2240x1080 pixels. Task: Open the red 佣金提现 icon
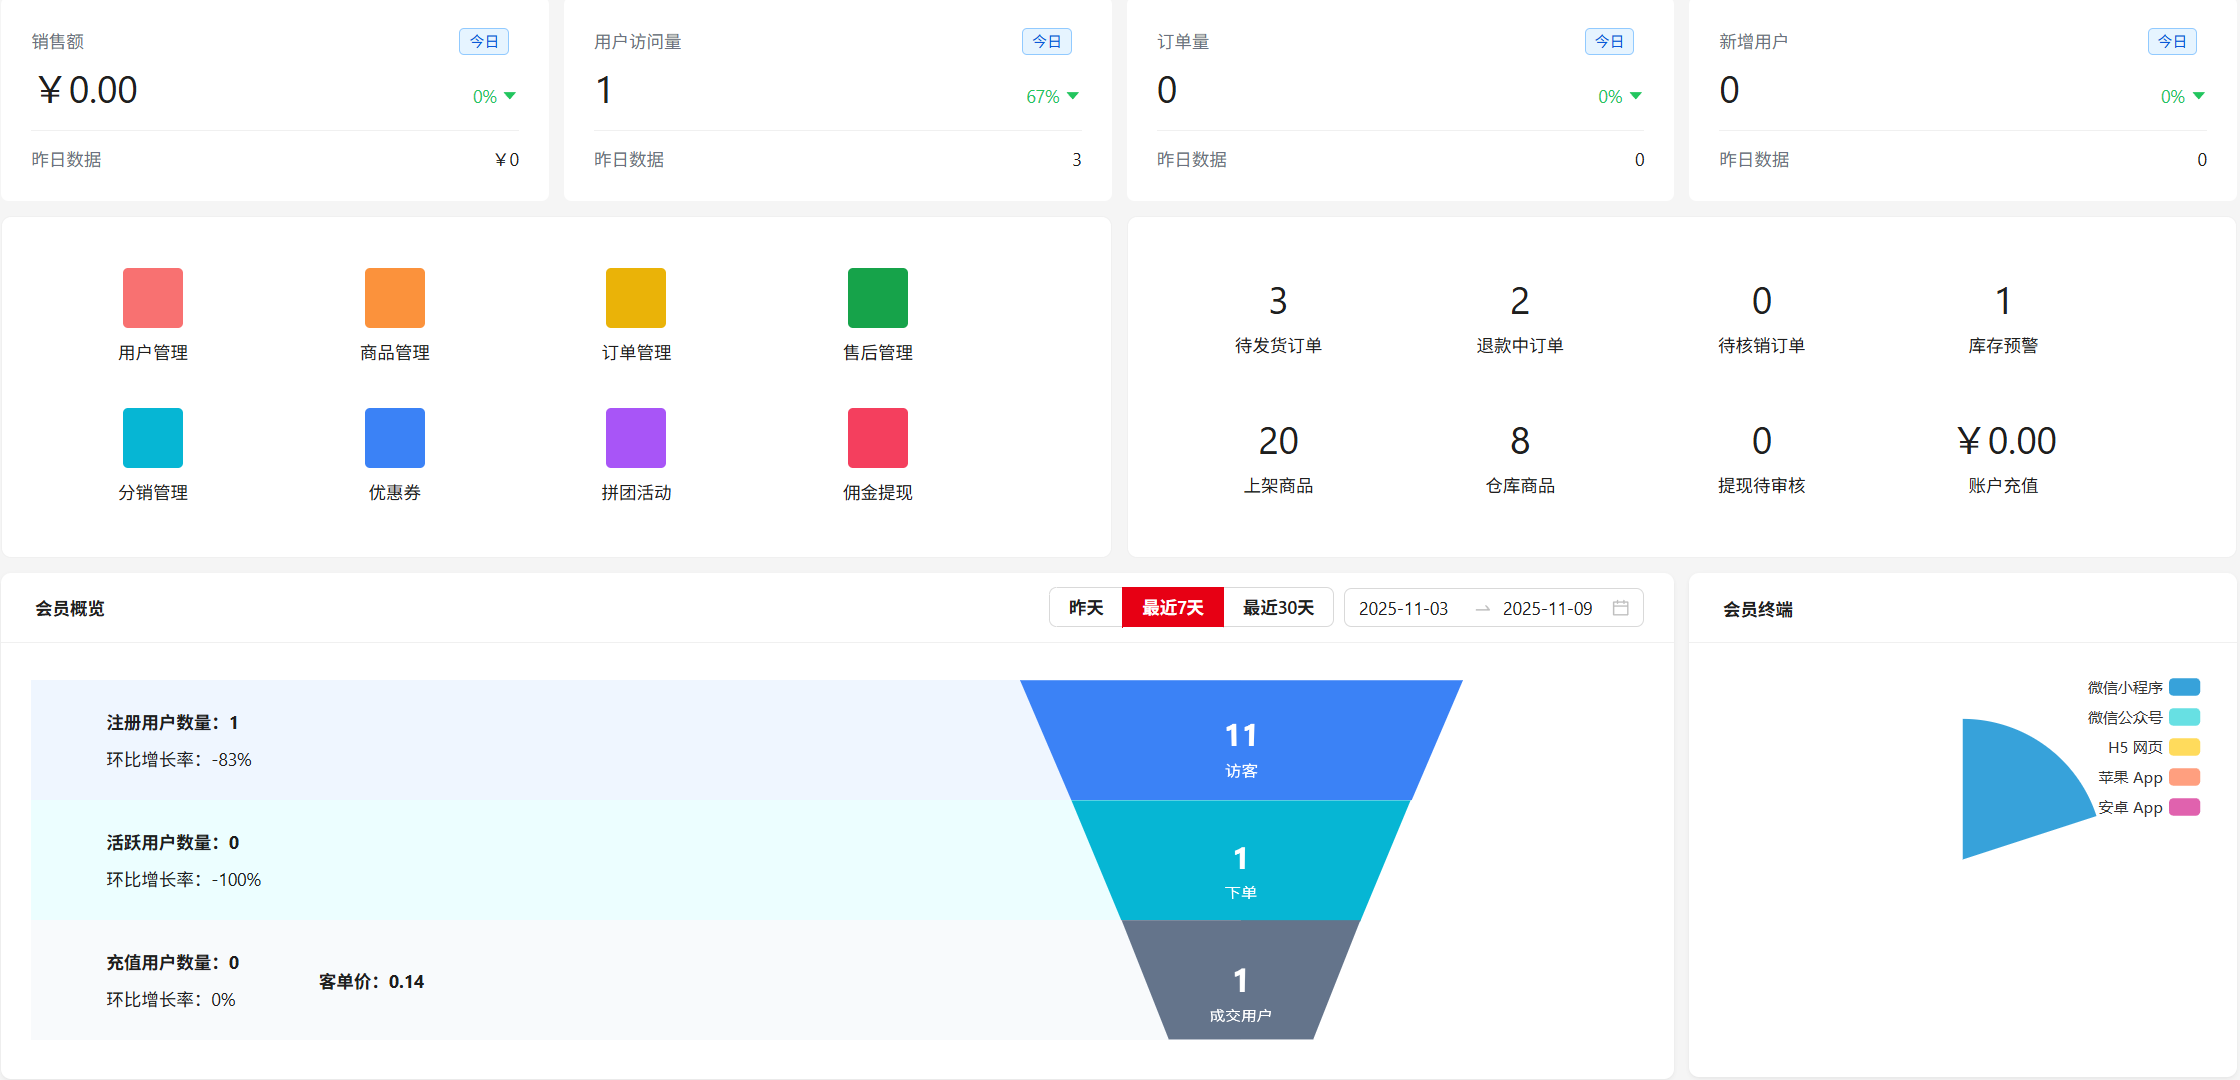[877, 438]
